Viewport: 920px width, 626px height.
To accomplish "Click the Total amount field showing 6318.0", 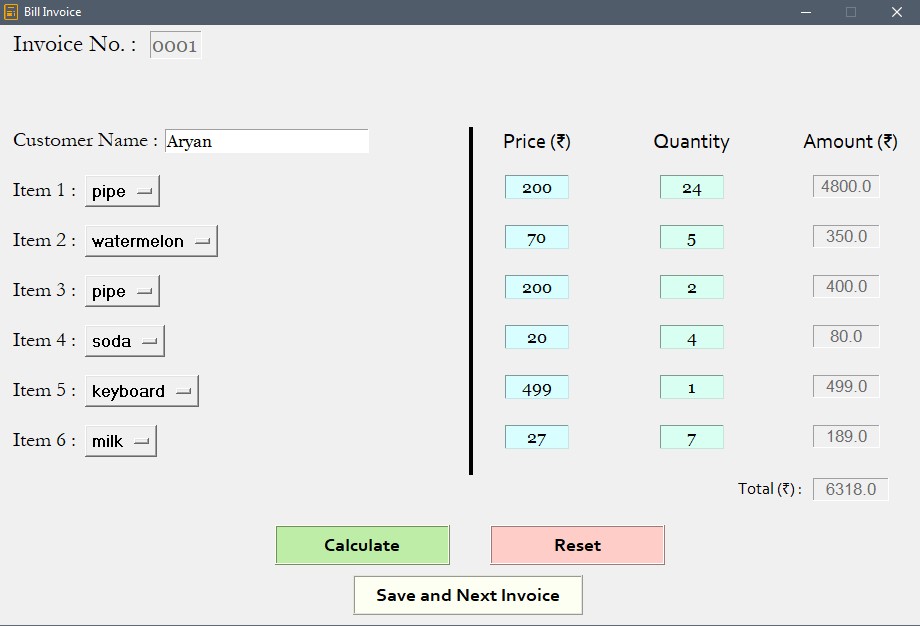I will 850,489.
